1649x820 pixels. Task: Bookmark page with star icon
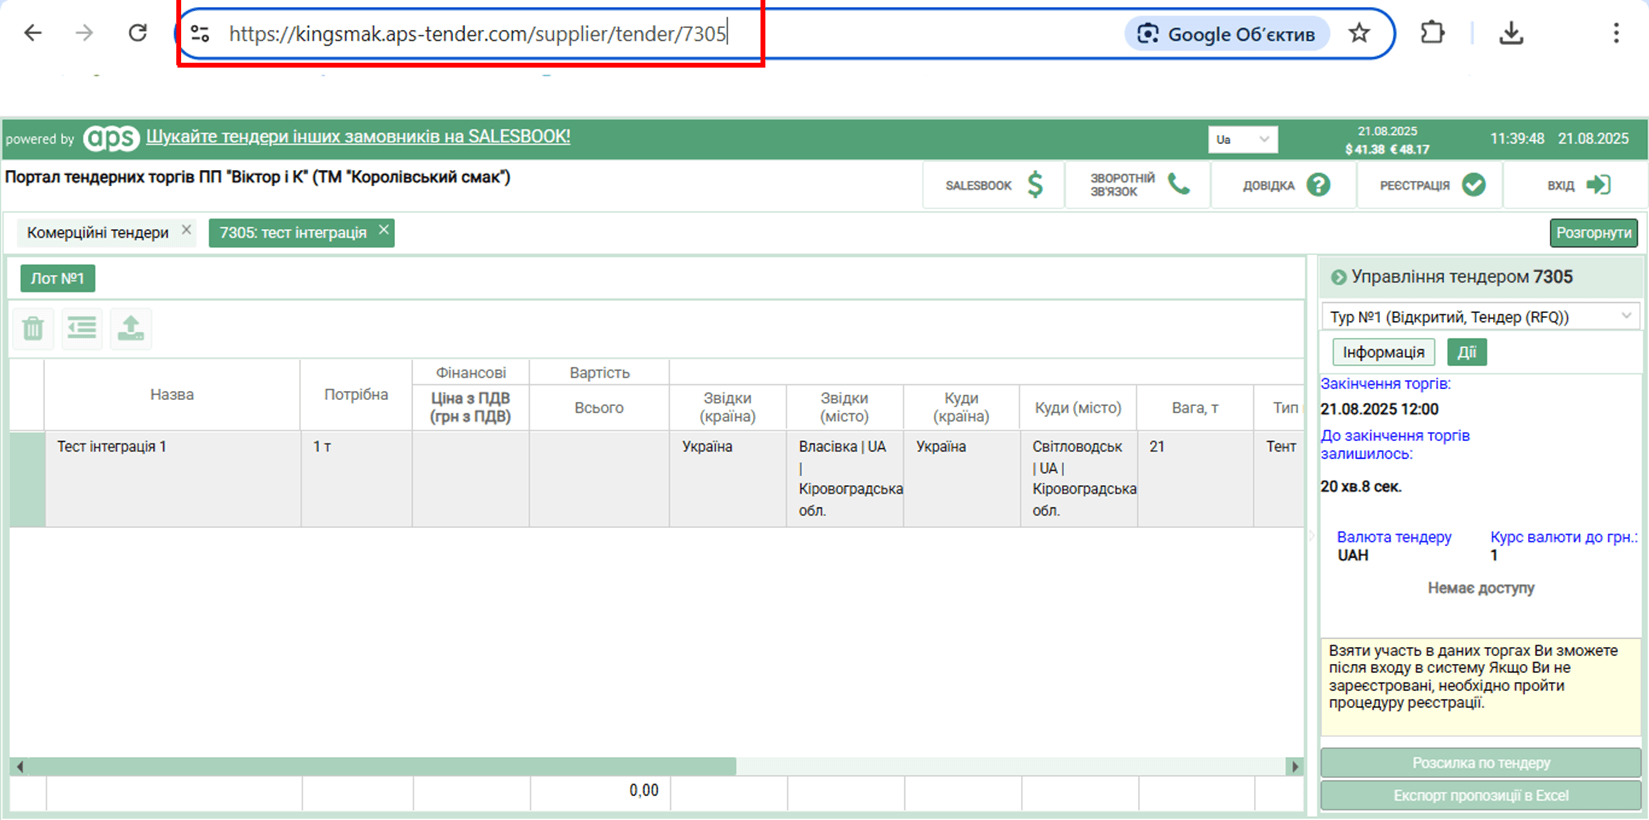[1359, 34]
